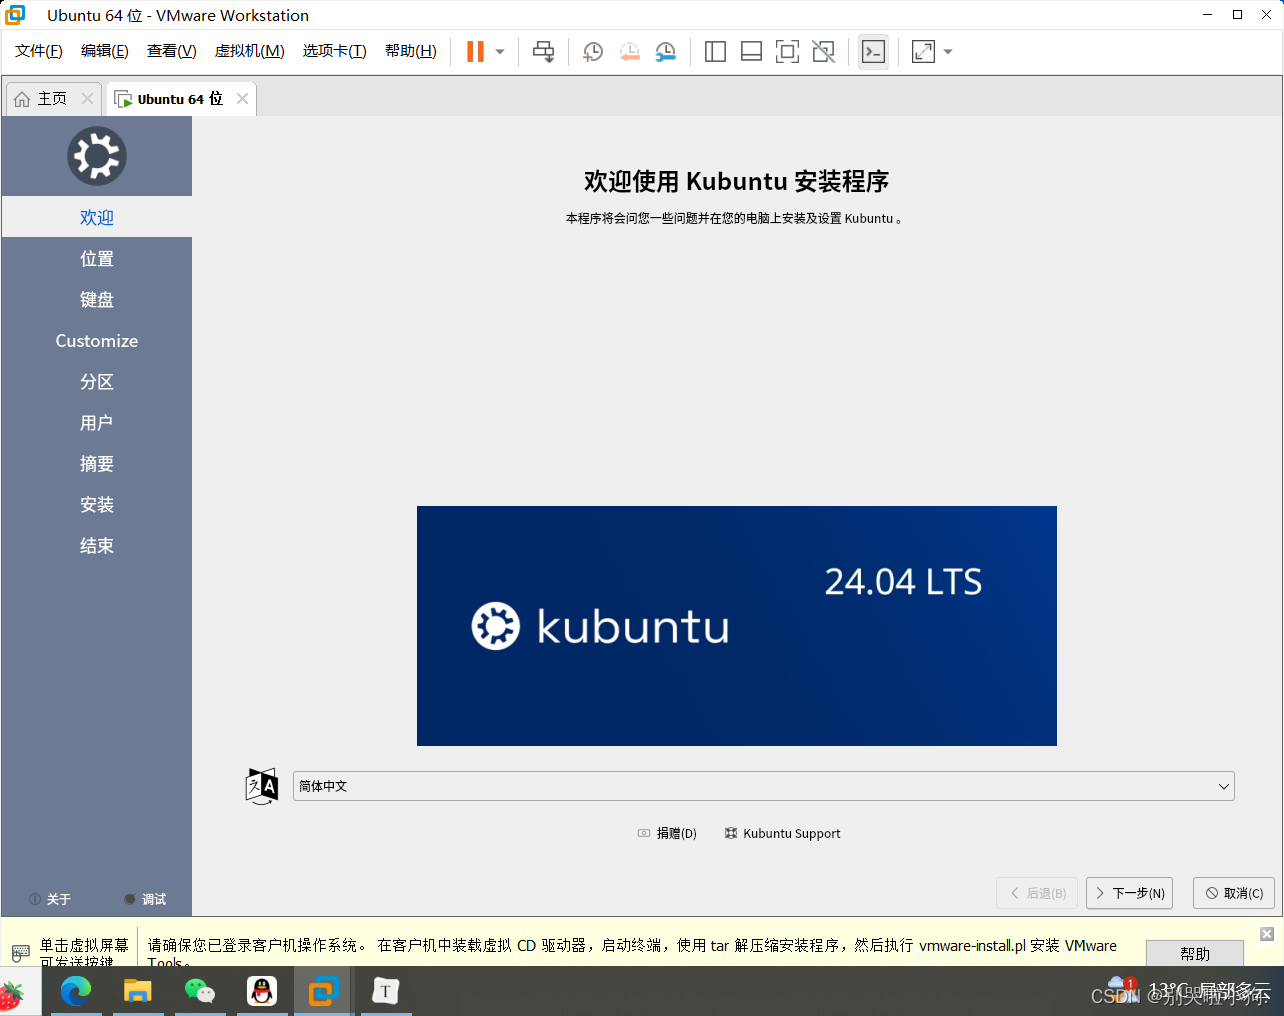Open the 文件(F) menu

tap(39, 51)
